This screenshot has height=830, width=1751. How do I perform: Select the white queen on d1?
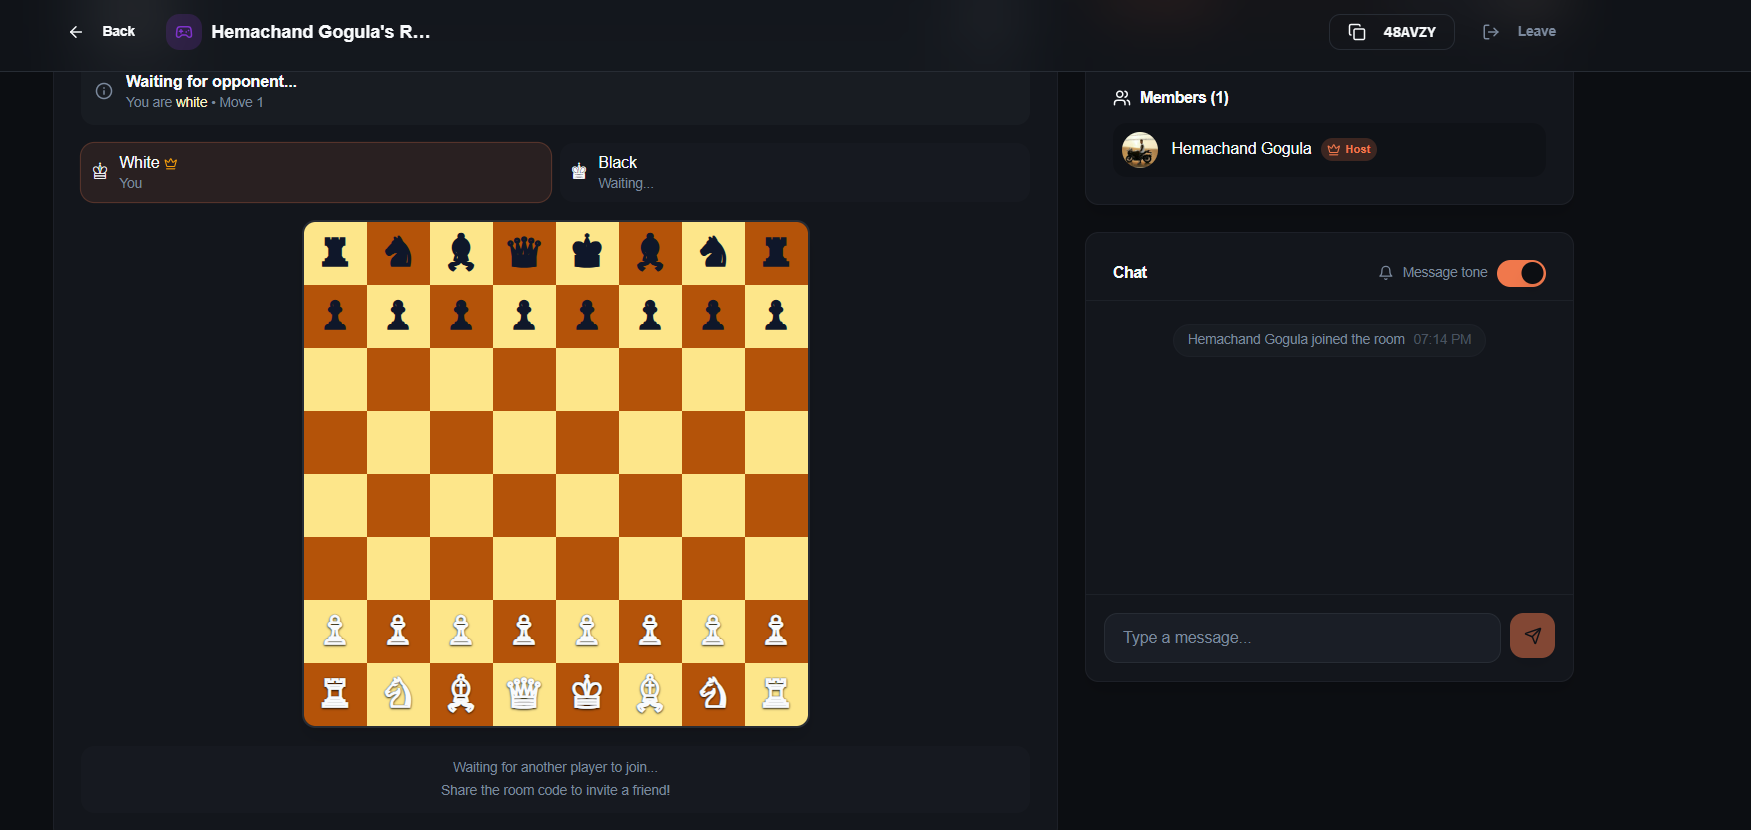[524, 694]
